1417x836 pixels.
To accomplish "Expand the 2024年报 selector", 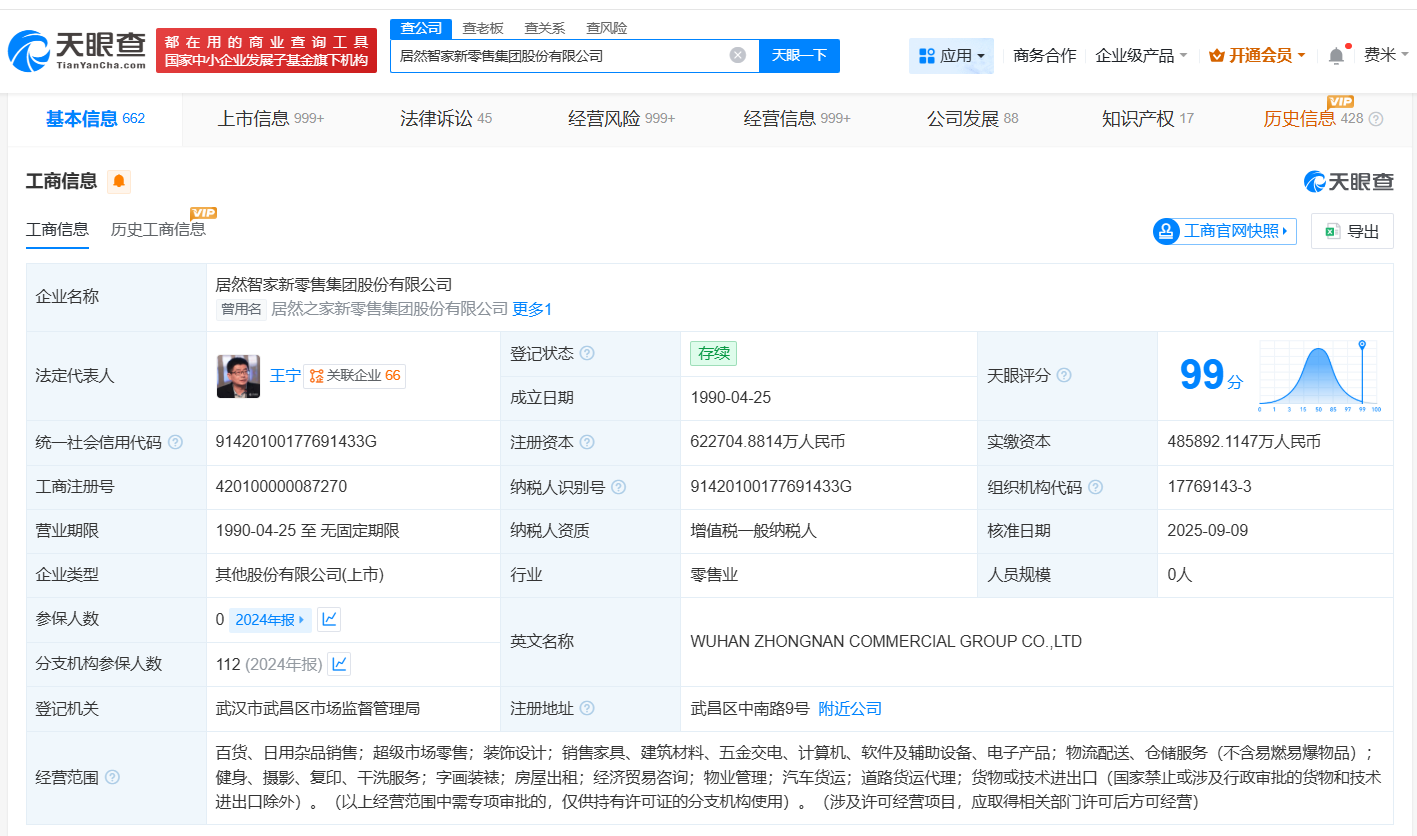I will (x=268, y=619).
